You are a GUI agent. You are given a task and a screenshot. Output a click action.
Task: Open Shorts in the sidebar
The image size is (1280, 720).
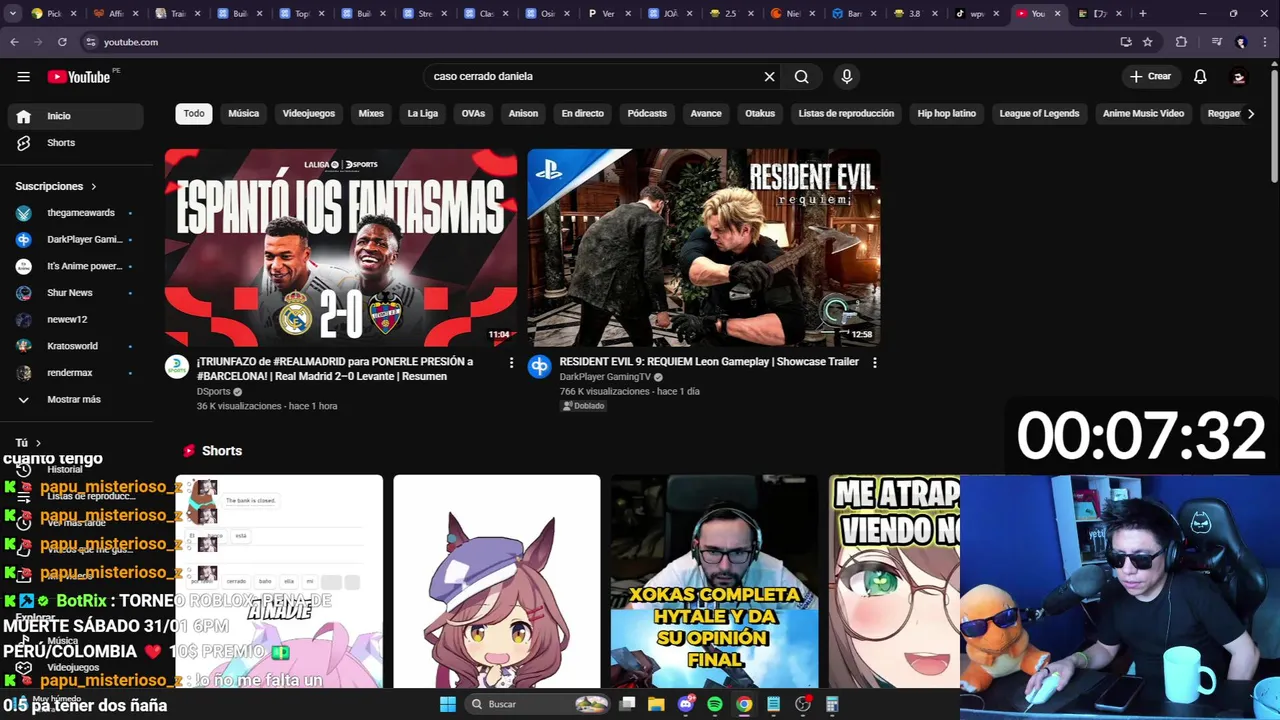click(x=76, y=143)
